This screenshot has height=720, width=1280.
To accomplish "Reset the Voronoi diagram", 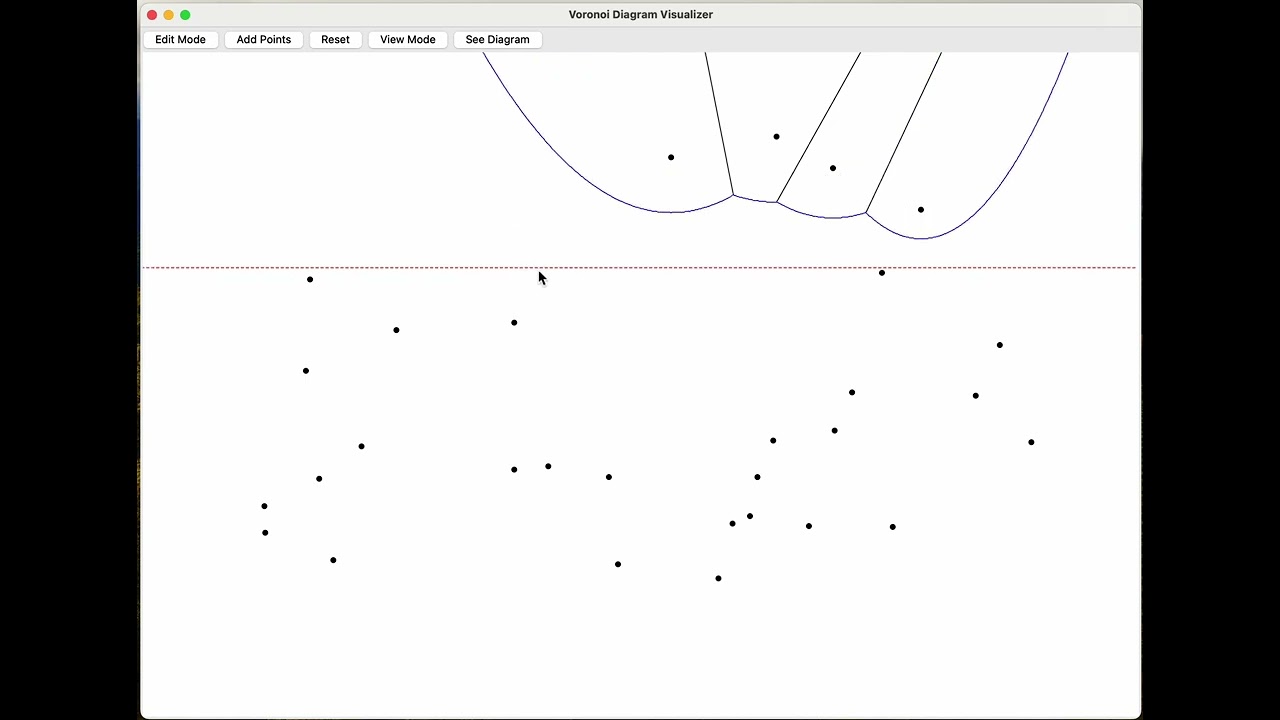I will point(335,39).
